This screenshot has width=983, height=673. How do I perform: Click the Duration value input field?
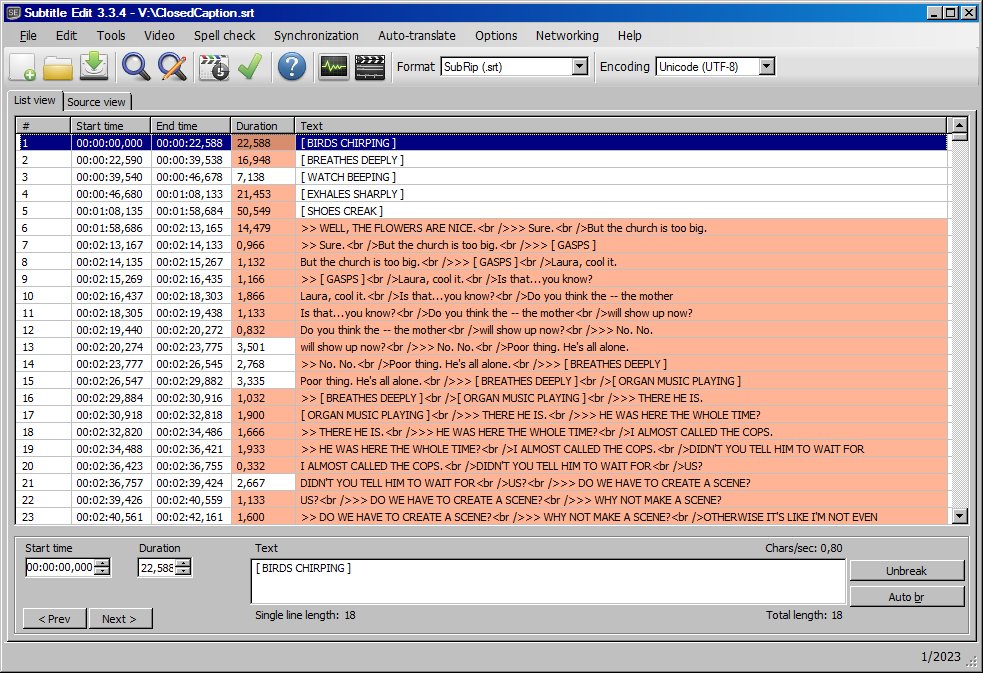coord(157,567)
